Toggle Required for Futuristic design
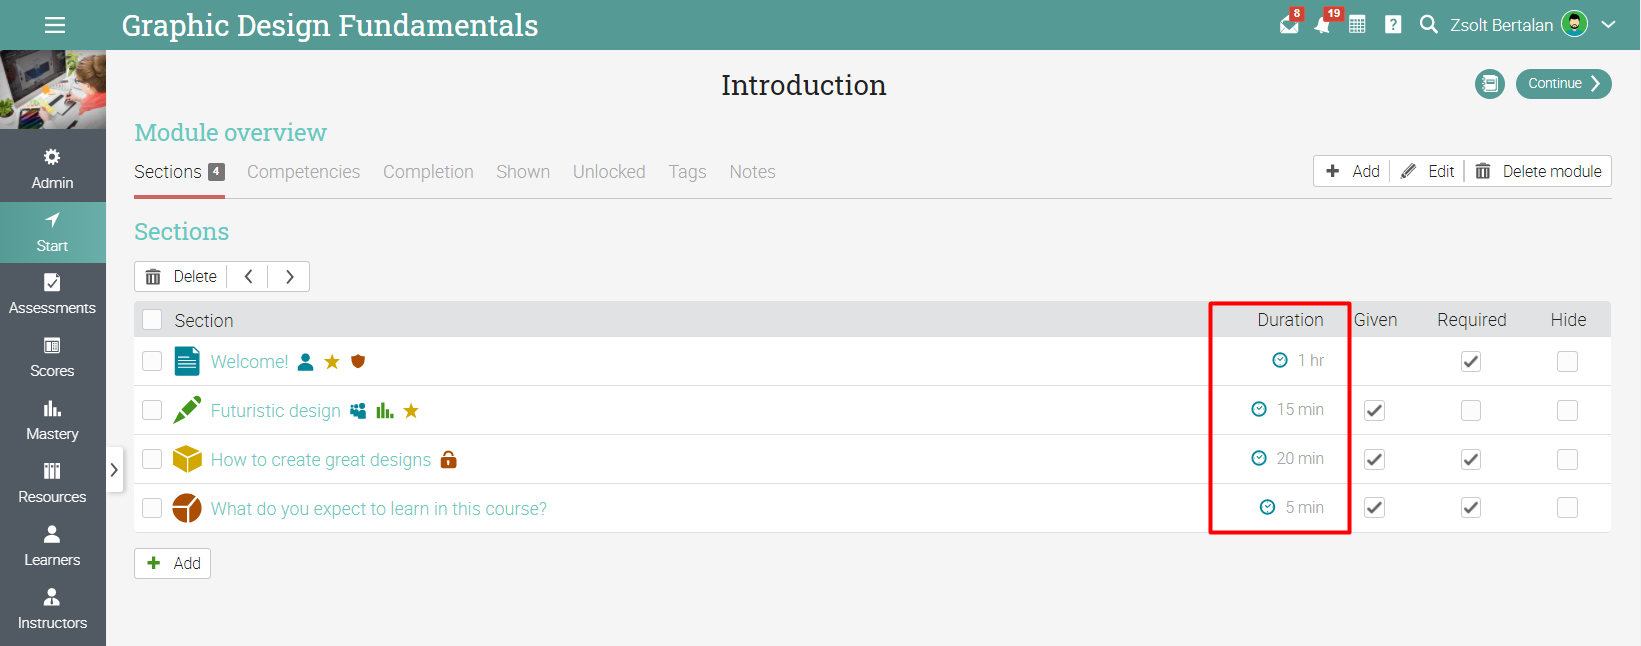1641x646 pixels. tap(1471, 410)
